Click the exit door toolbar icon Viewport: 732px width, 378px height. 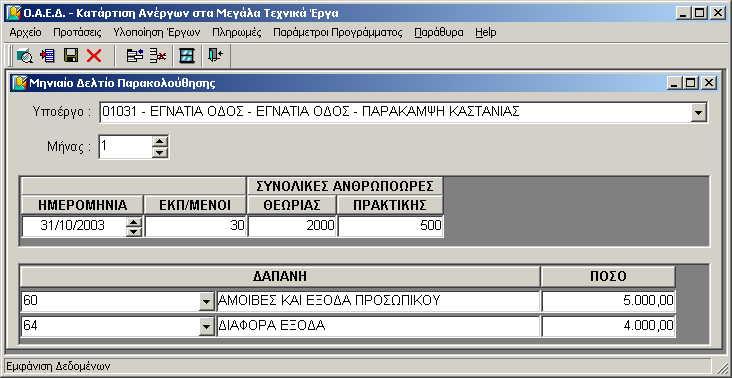tap(216, 56)
